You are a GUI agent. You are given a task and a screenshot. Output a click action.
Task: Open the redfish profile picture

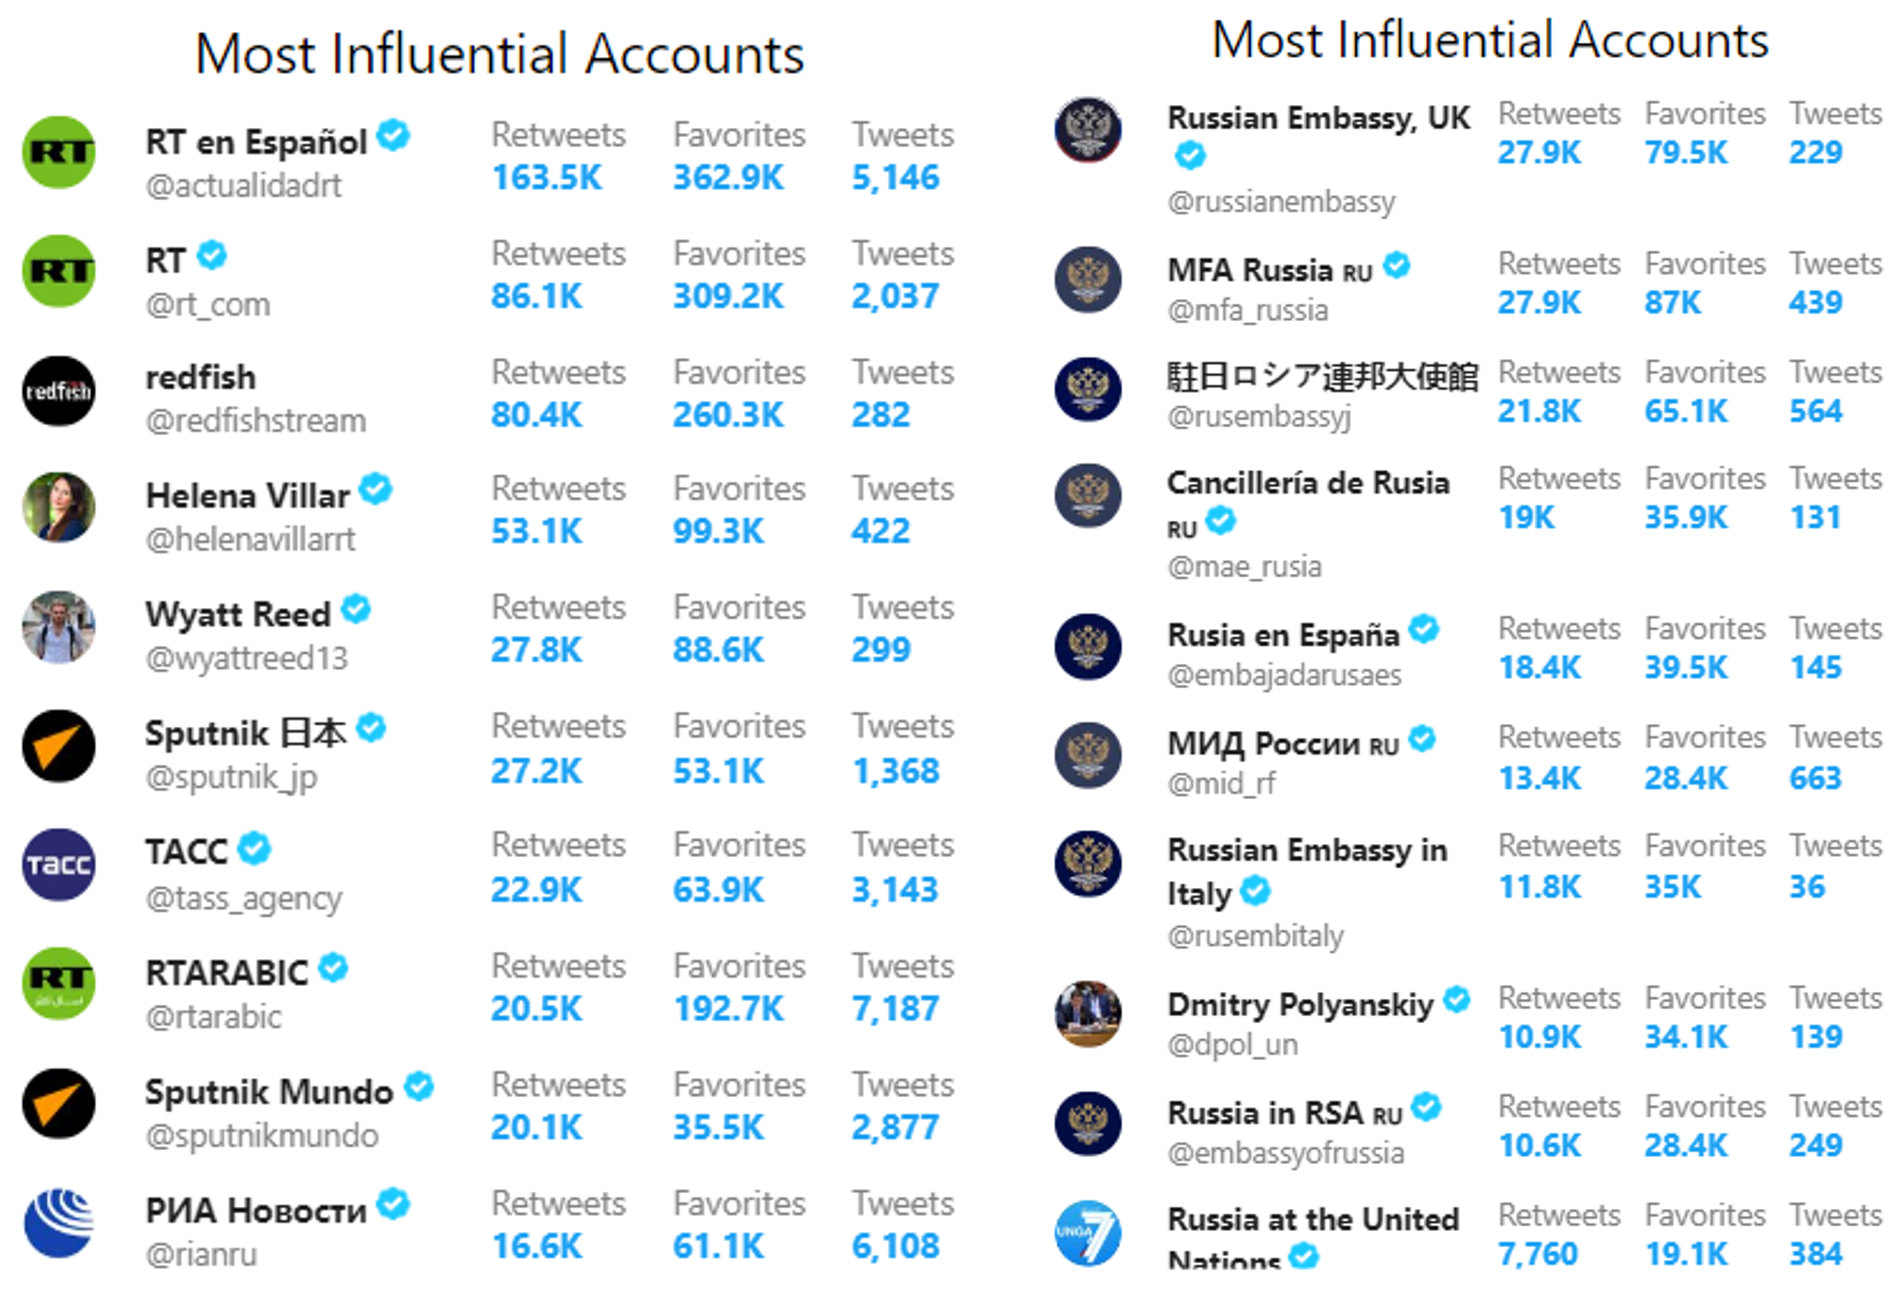(59, 391)
